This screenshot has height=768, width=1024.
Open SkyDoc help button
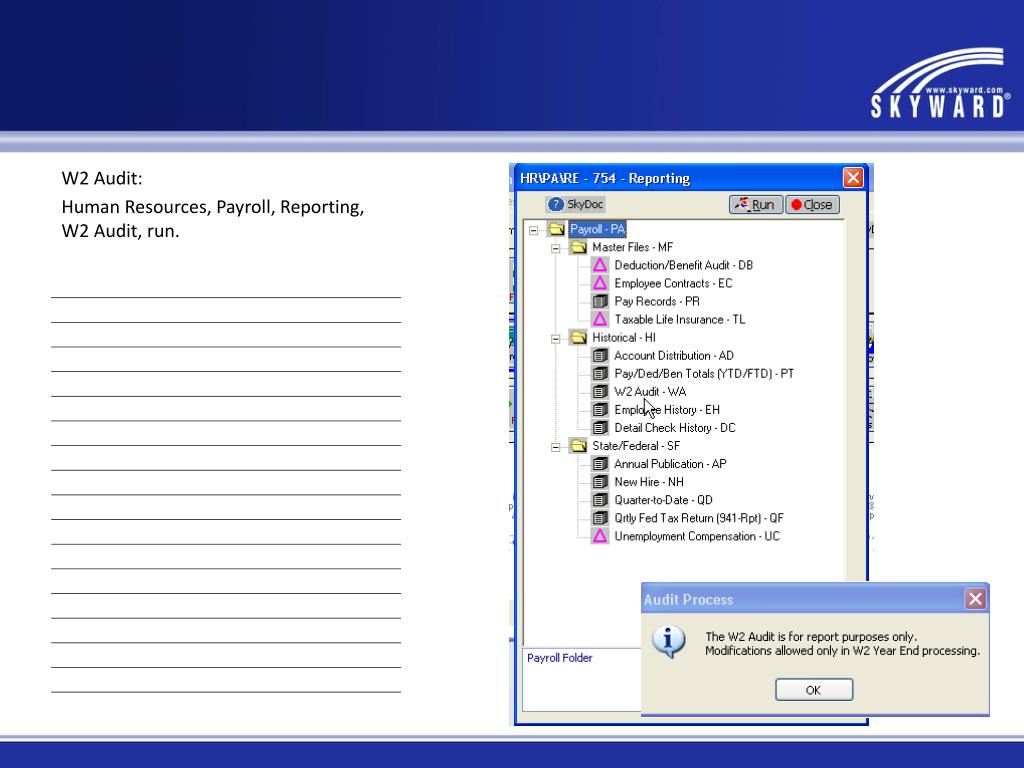[x=575, y=204]
